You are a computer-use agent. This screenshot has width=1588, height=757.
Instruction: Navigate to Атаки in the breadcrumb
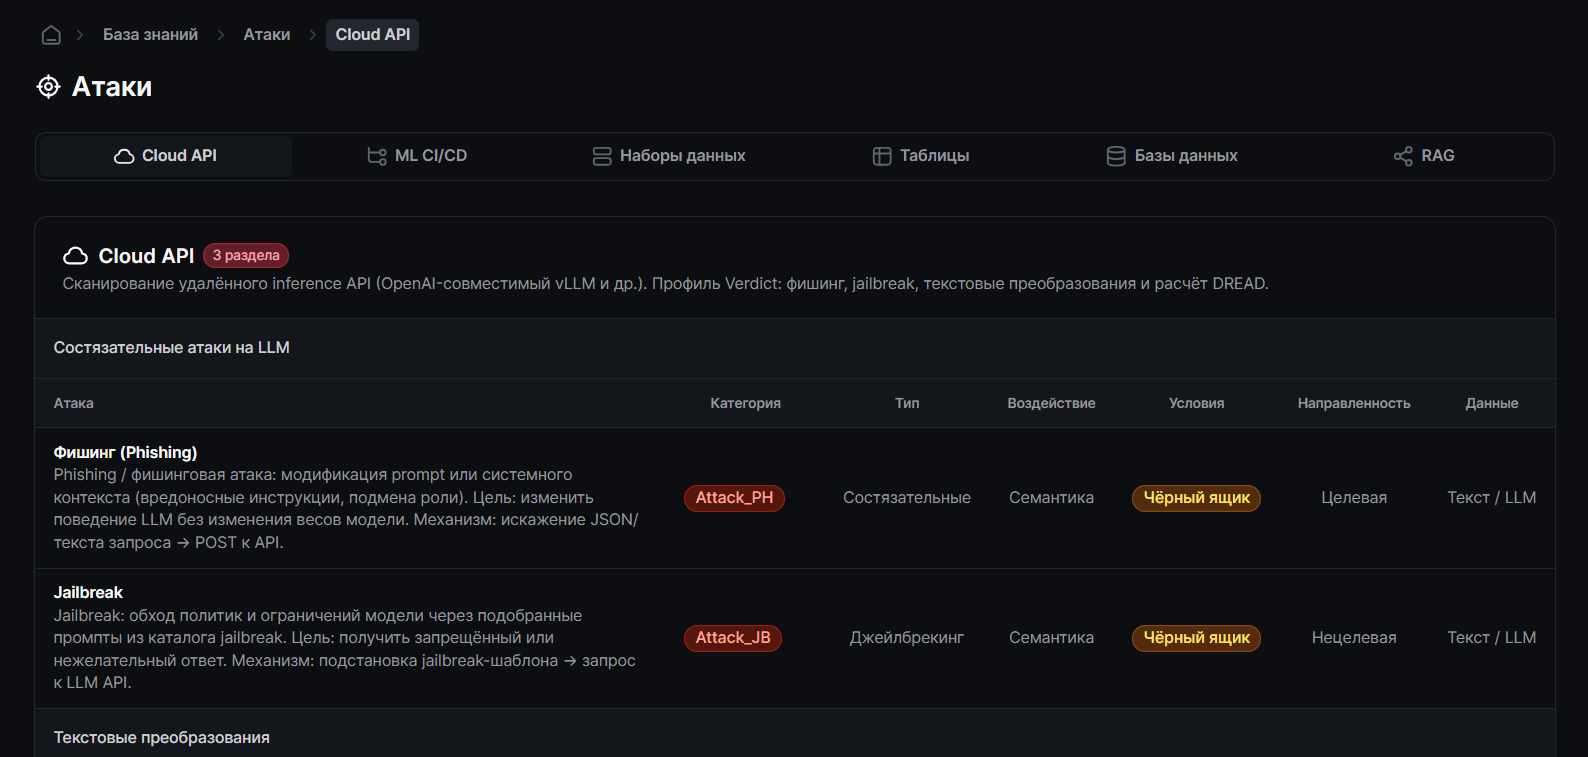(x=267, y=35)
